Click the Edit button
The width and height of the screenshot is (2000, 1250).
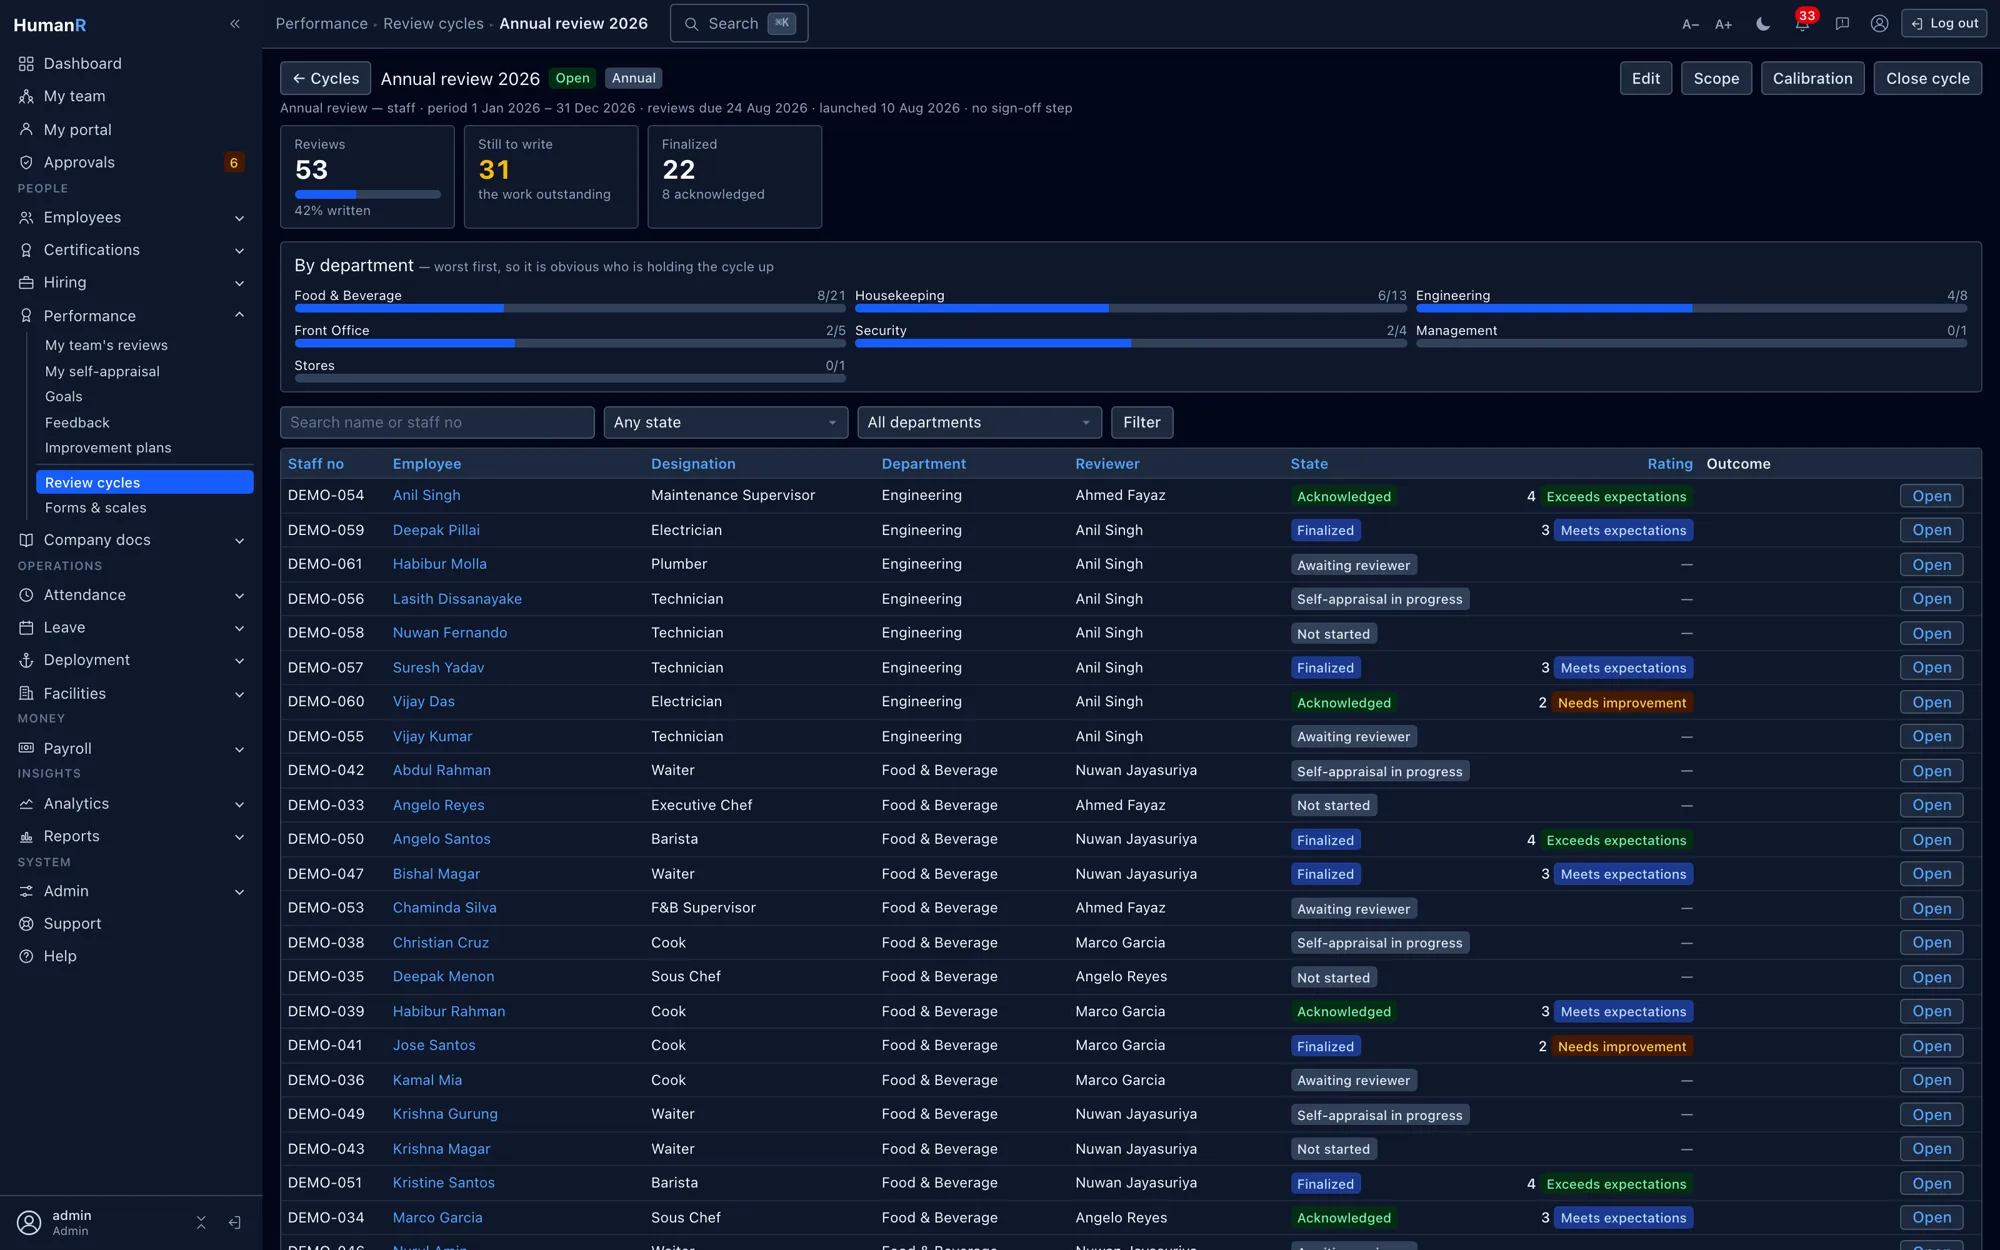pos(1646,78)
